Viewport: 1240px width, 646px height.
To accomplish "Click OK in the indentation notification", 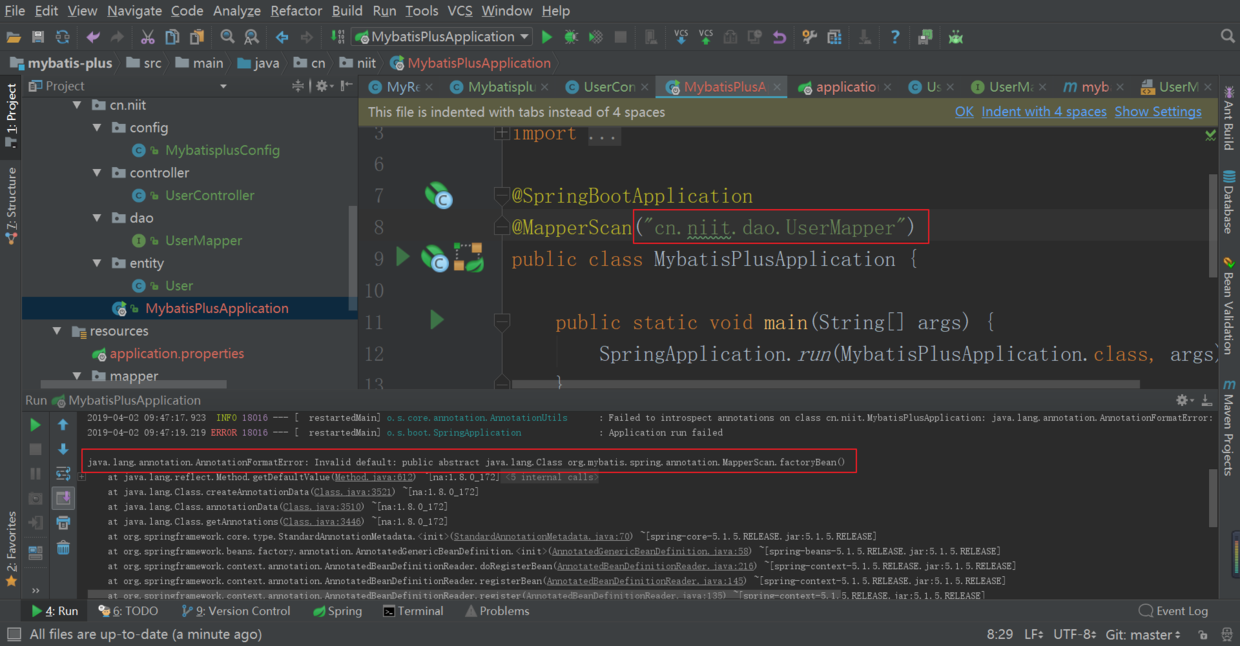I will 964,112.
